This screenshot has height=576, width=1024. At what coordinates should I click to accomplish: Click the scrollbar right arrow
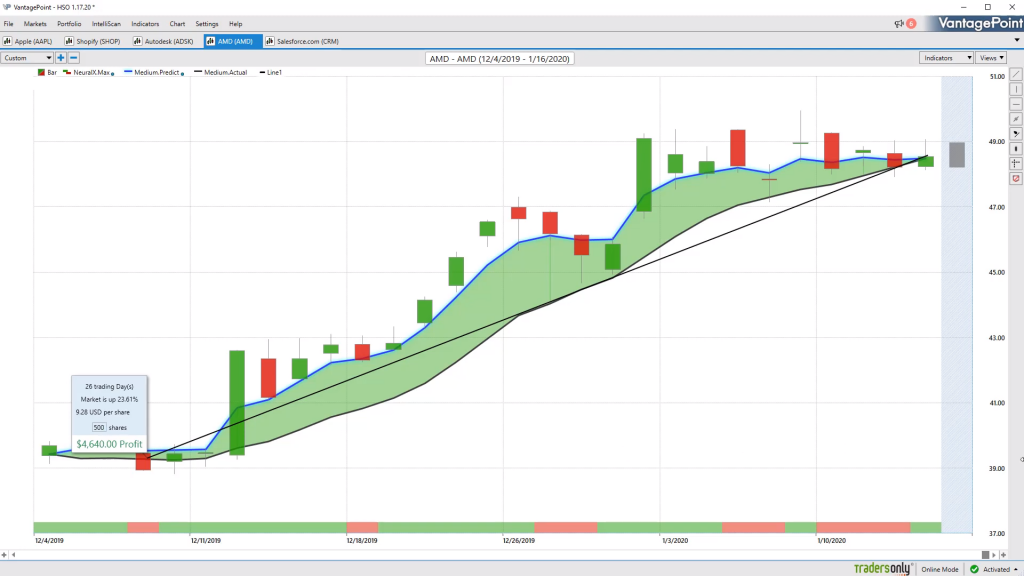[994, 555]
